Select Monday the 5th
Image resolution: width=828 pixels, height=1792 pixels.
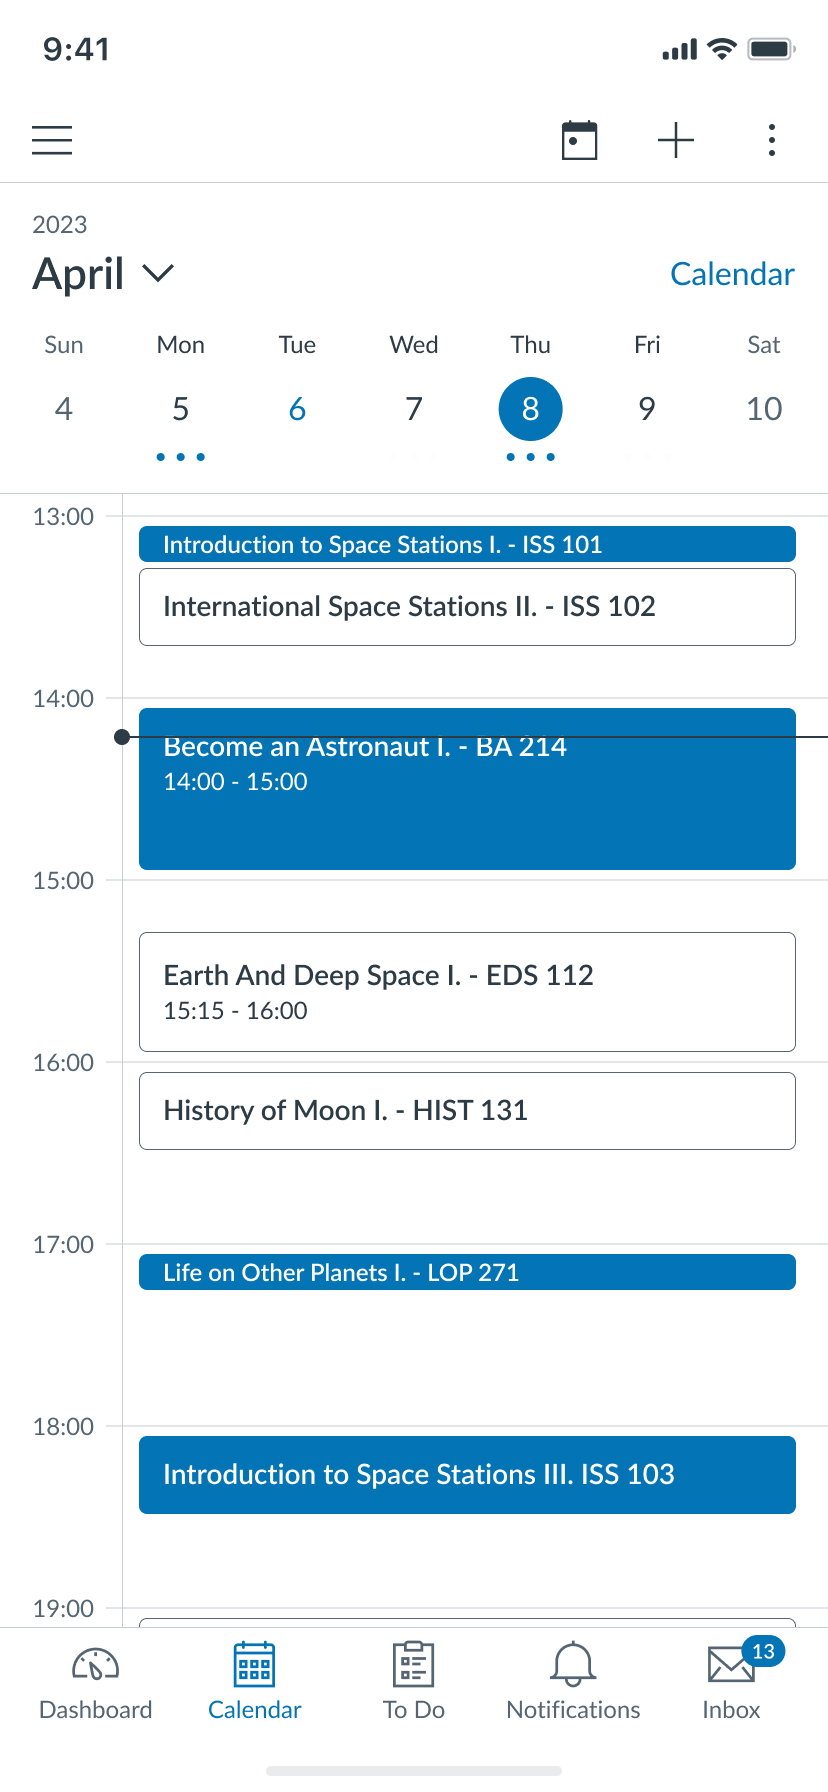pyautogui.click(x=180, y=409)
